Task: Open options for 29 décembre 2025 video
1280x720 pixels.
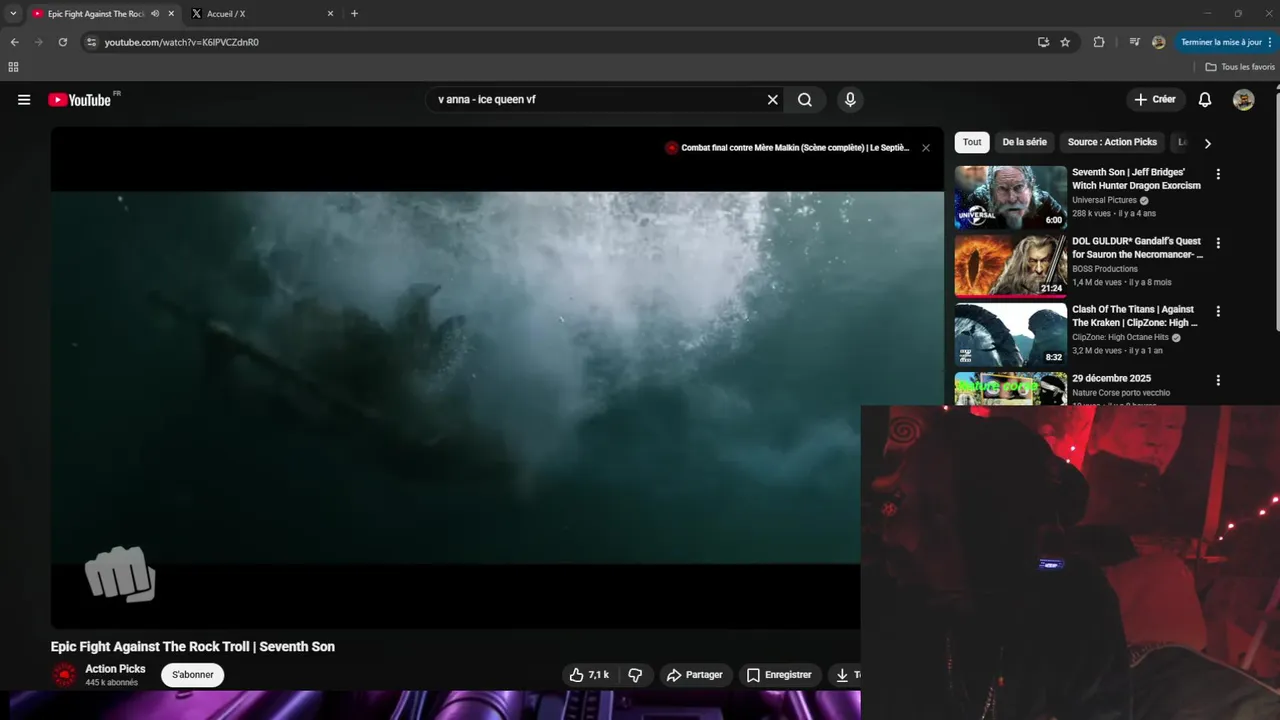Action: 1218,380
